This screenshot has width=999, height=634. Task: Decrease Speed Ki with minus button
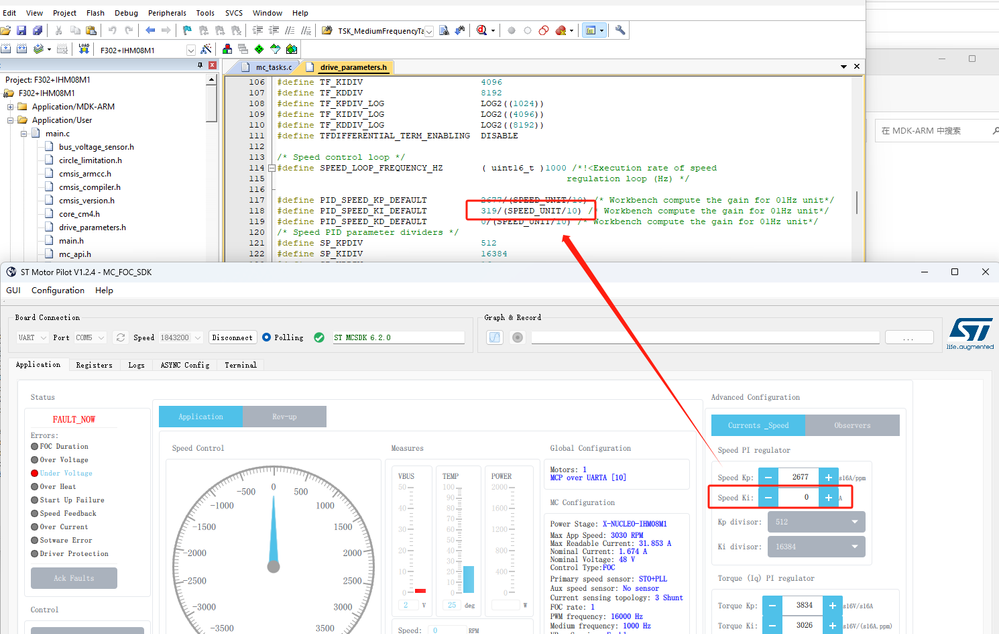coord(768,498)
